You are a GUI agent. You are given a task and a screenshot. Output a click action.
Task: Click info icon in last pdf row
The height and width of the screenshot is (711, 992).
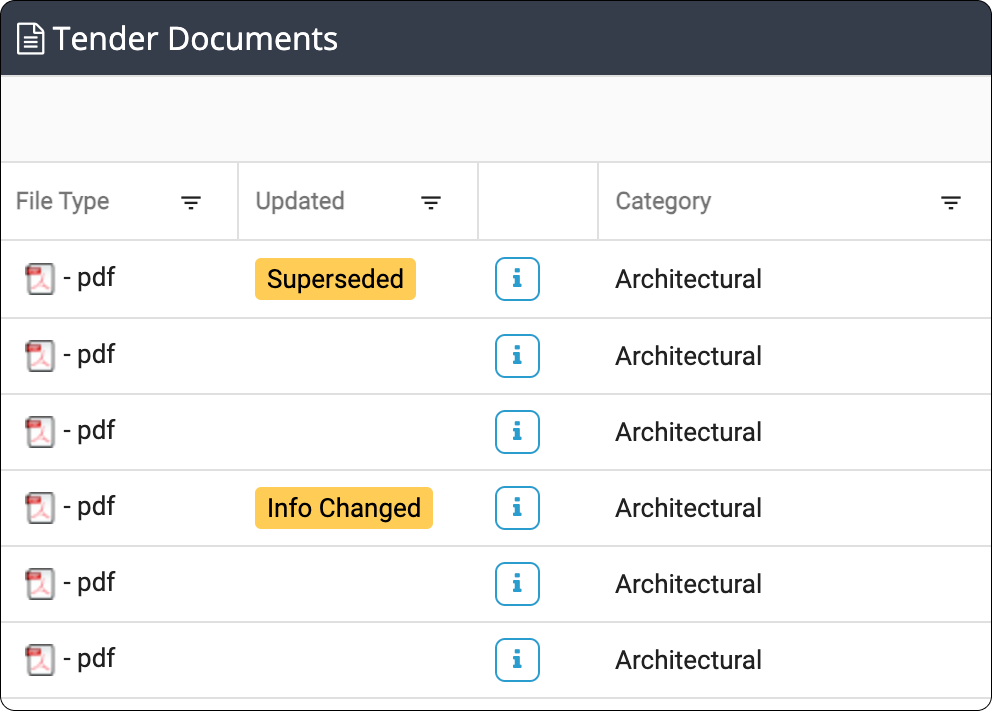pyautogui.click(x=517, y=660)
